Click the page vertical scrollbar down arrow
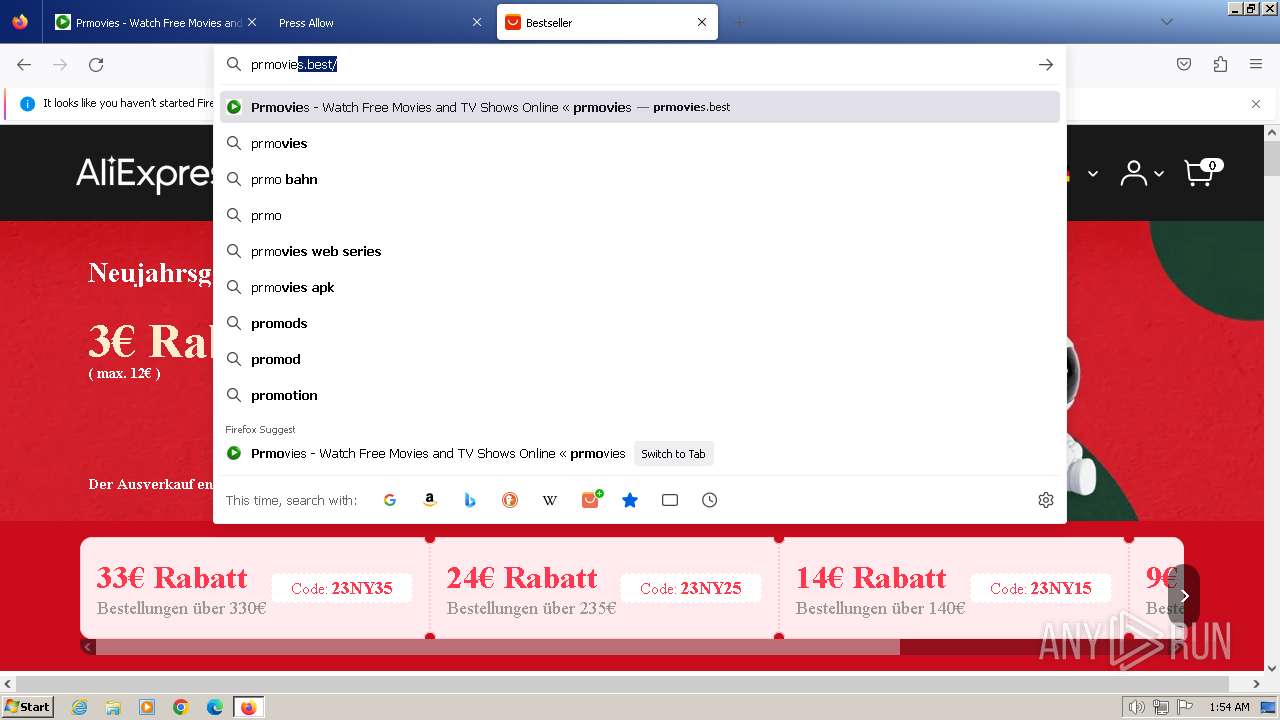The height and width of the screenshot is (720, 1280). tap(1272, 668)
